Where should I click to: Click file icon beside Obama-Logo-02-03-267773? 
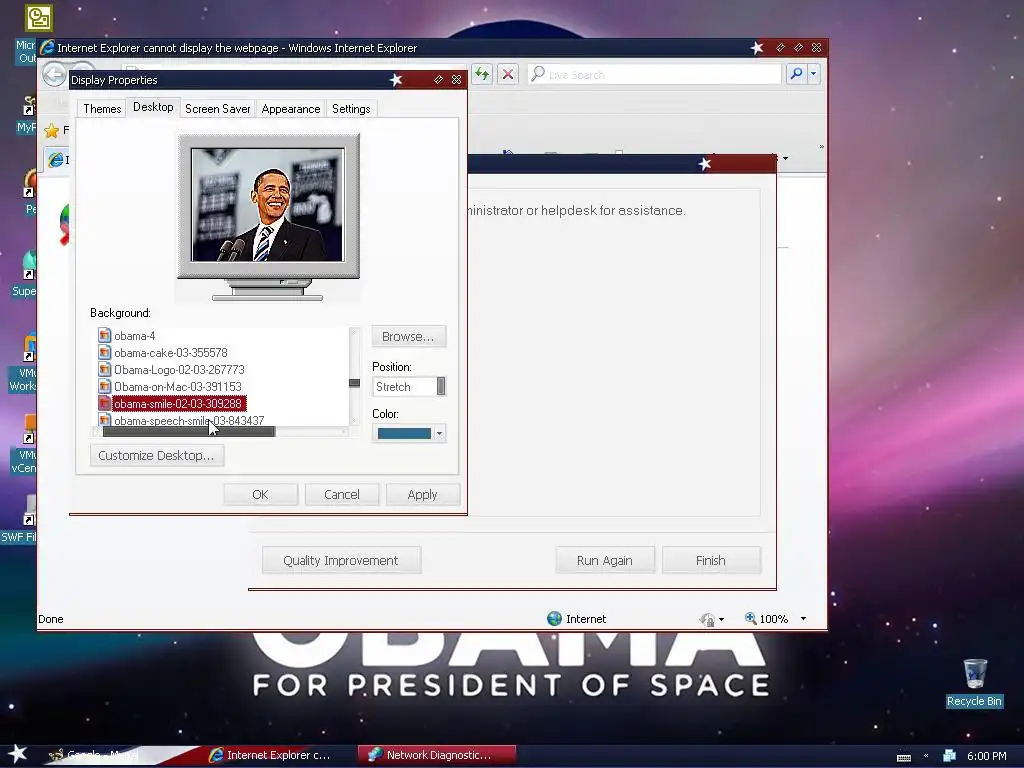click(104, 370)
